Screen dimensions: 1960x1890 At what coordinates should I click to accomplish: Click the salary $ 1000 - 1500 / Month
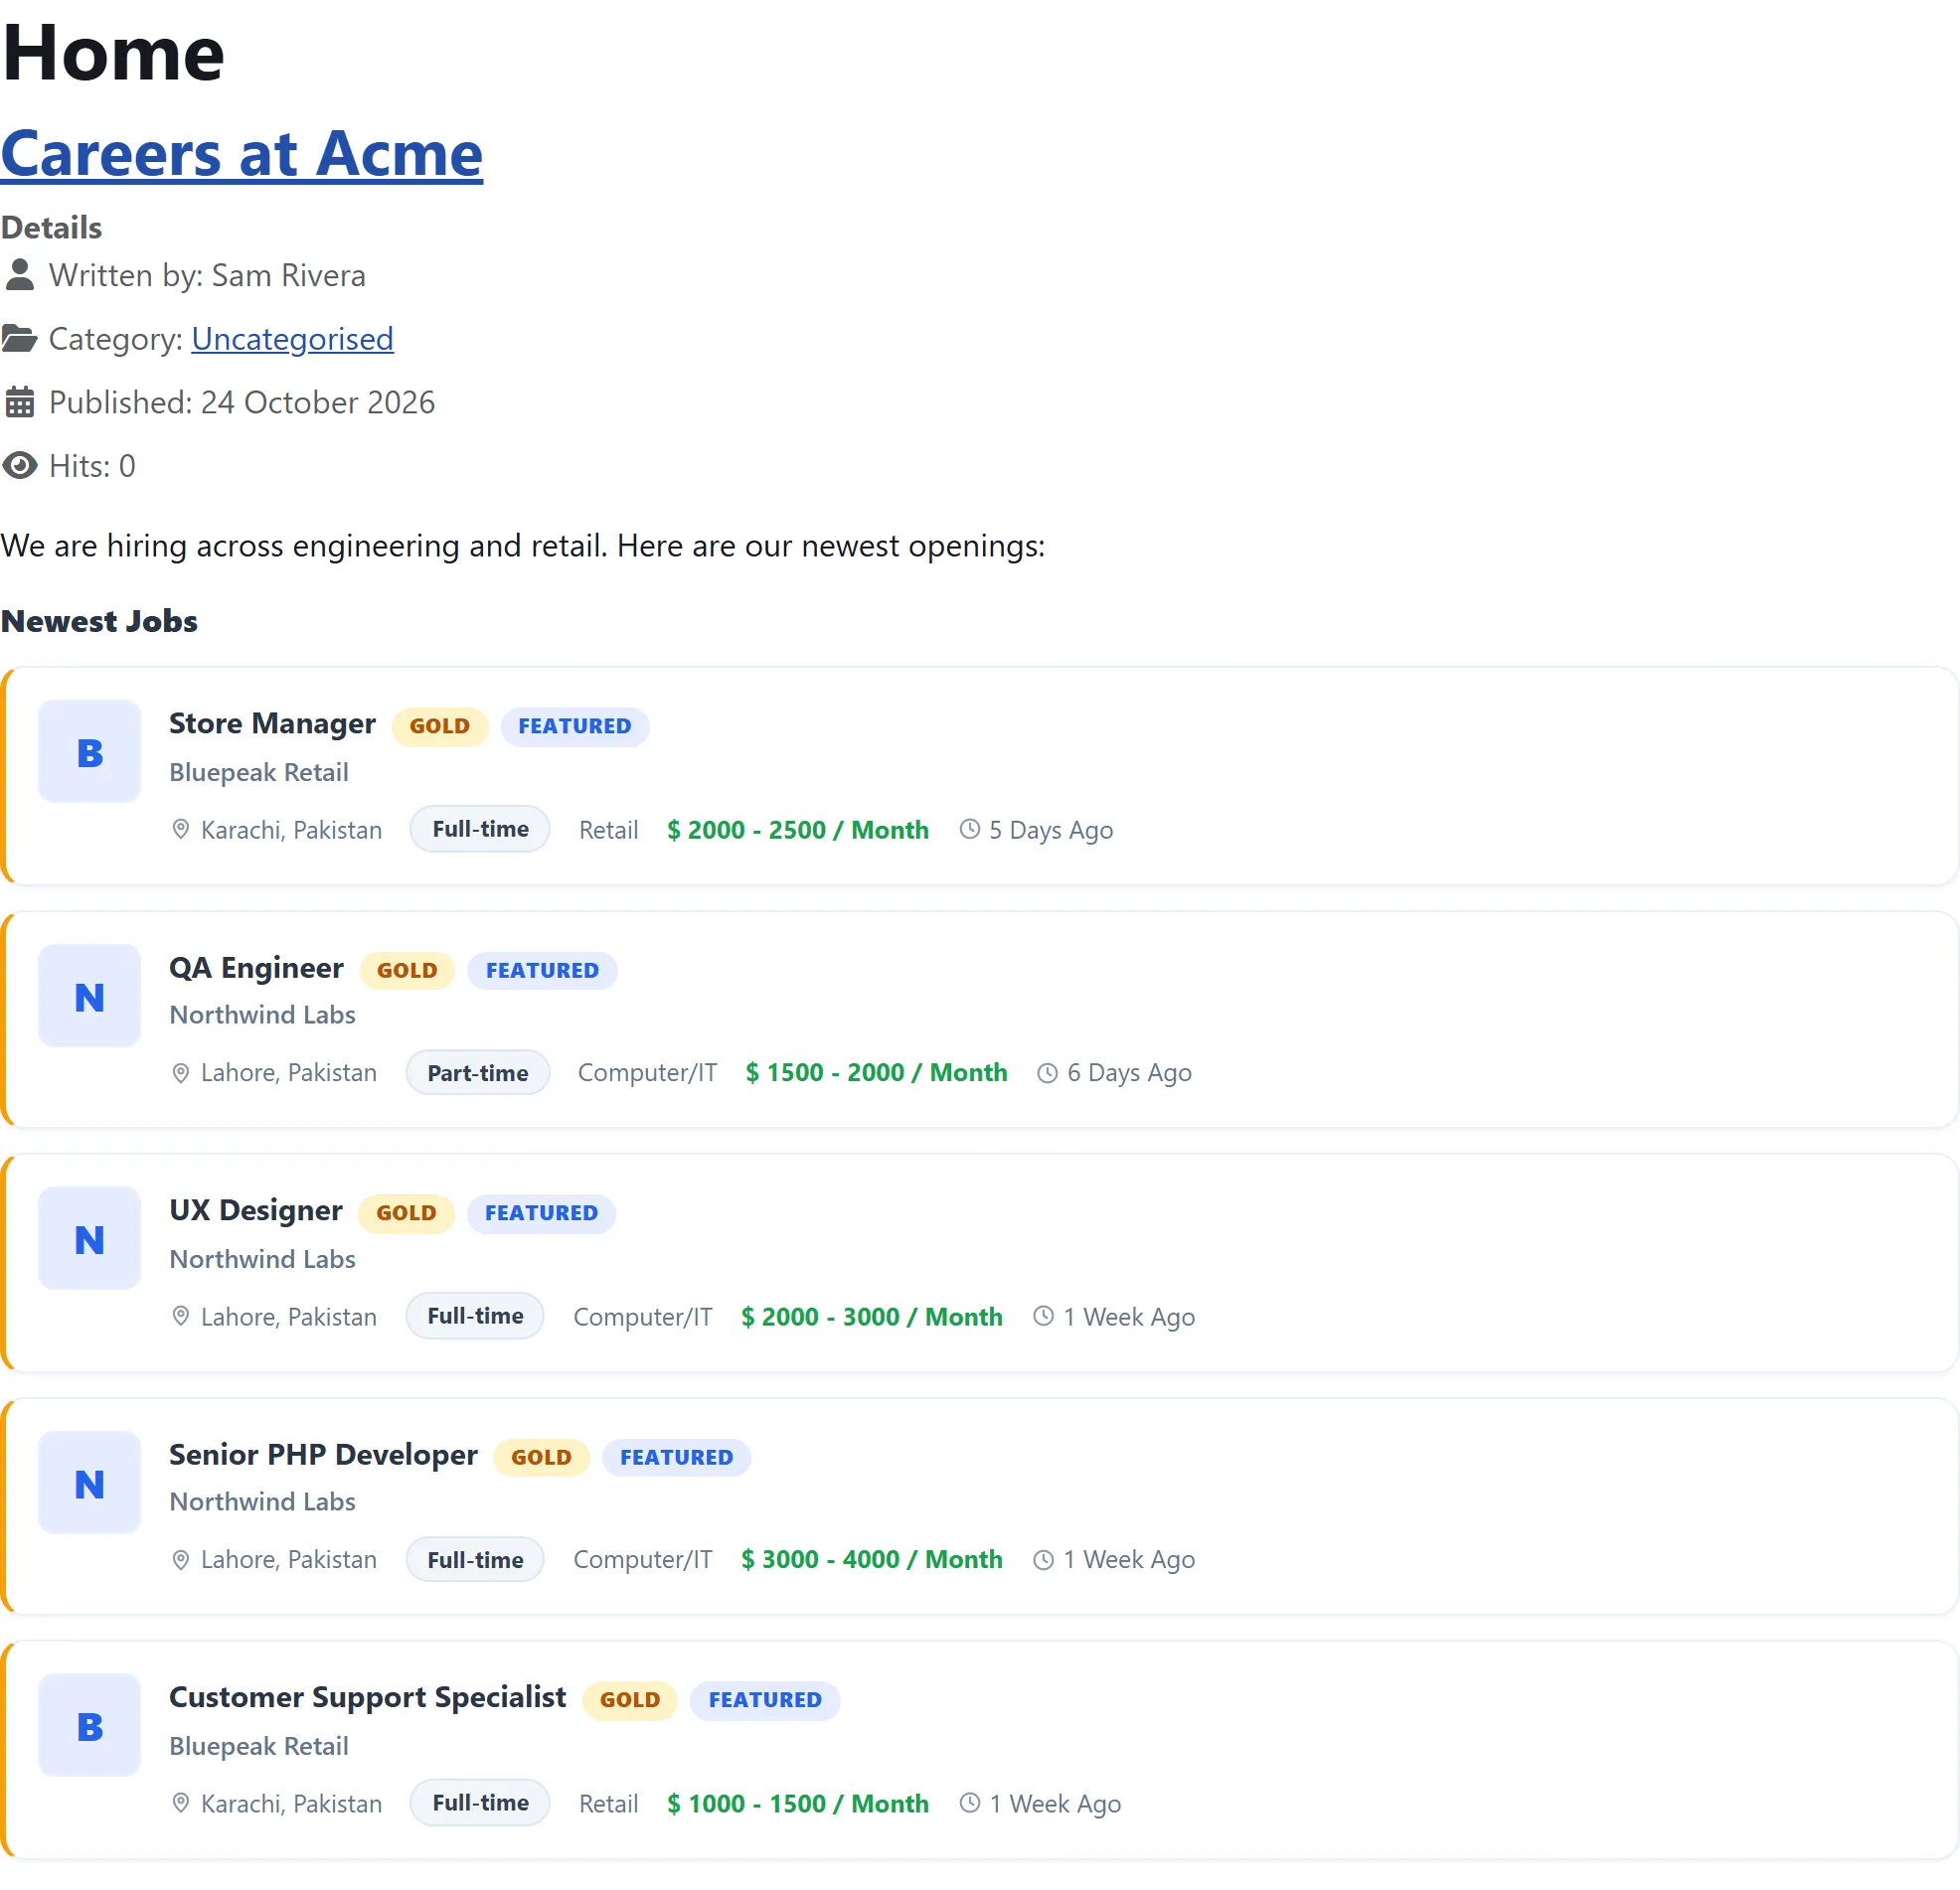pyautogui.click(x=798, y=1804)
